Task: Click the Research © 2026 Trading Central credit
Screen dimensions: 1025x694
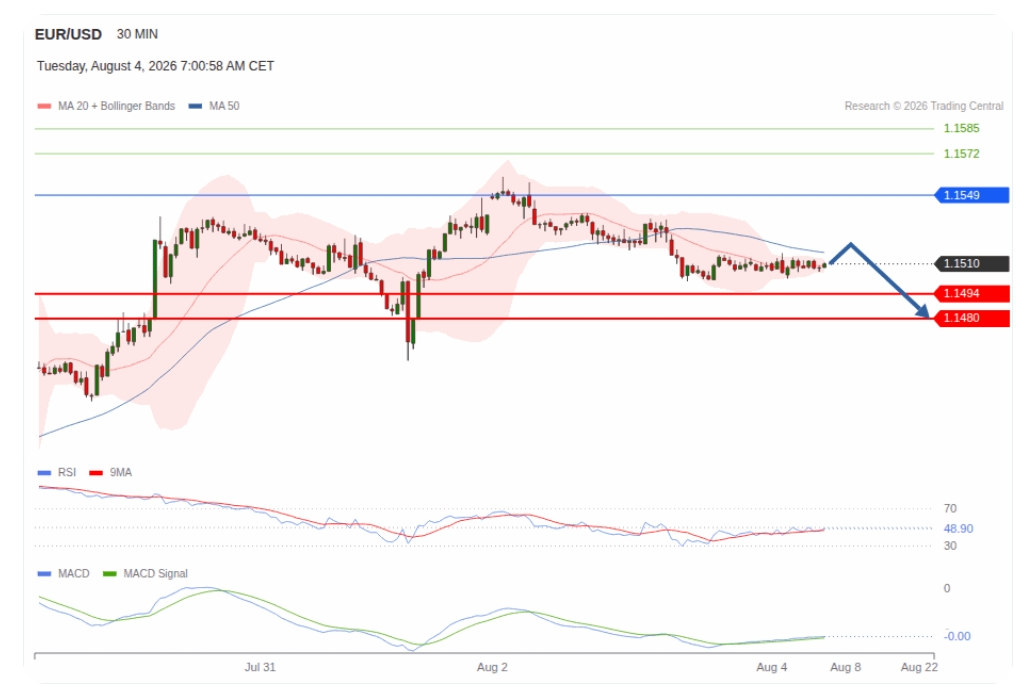Action: click(x=924, y=106)
